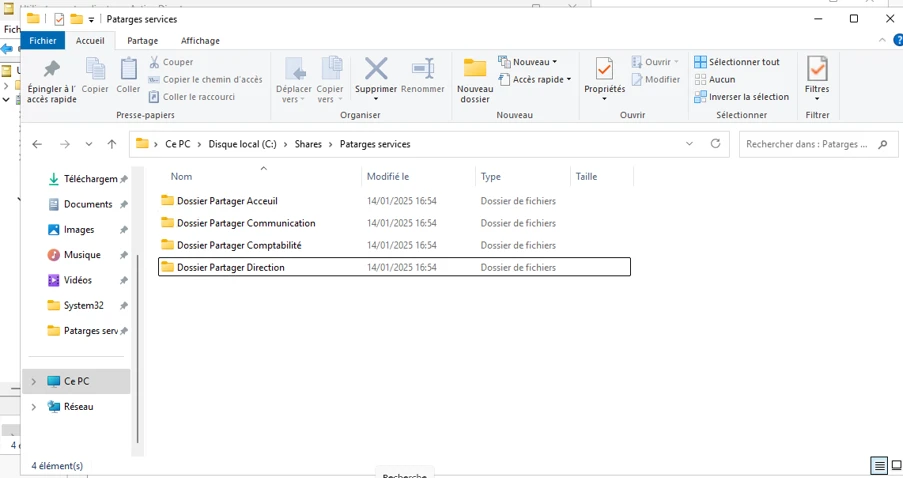903x478 pixels.
Task: Select Dossier Partager Acceuil
Action: coord(394,201)
